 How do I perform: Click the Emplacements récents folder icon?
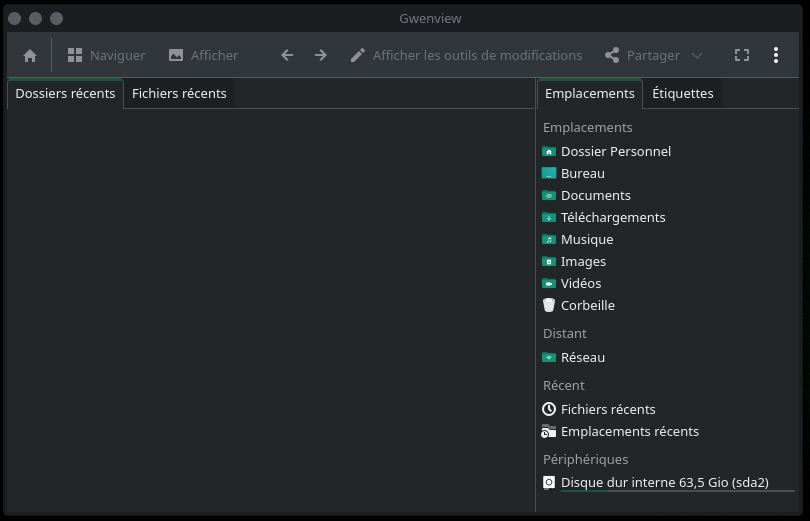click(549, 432)
